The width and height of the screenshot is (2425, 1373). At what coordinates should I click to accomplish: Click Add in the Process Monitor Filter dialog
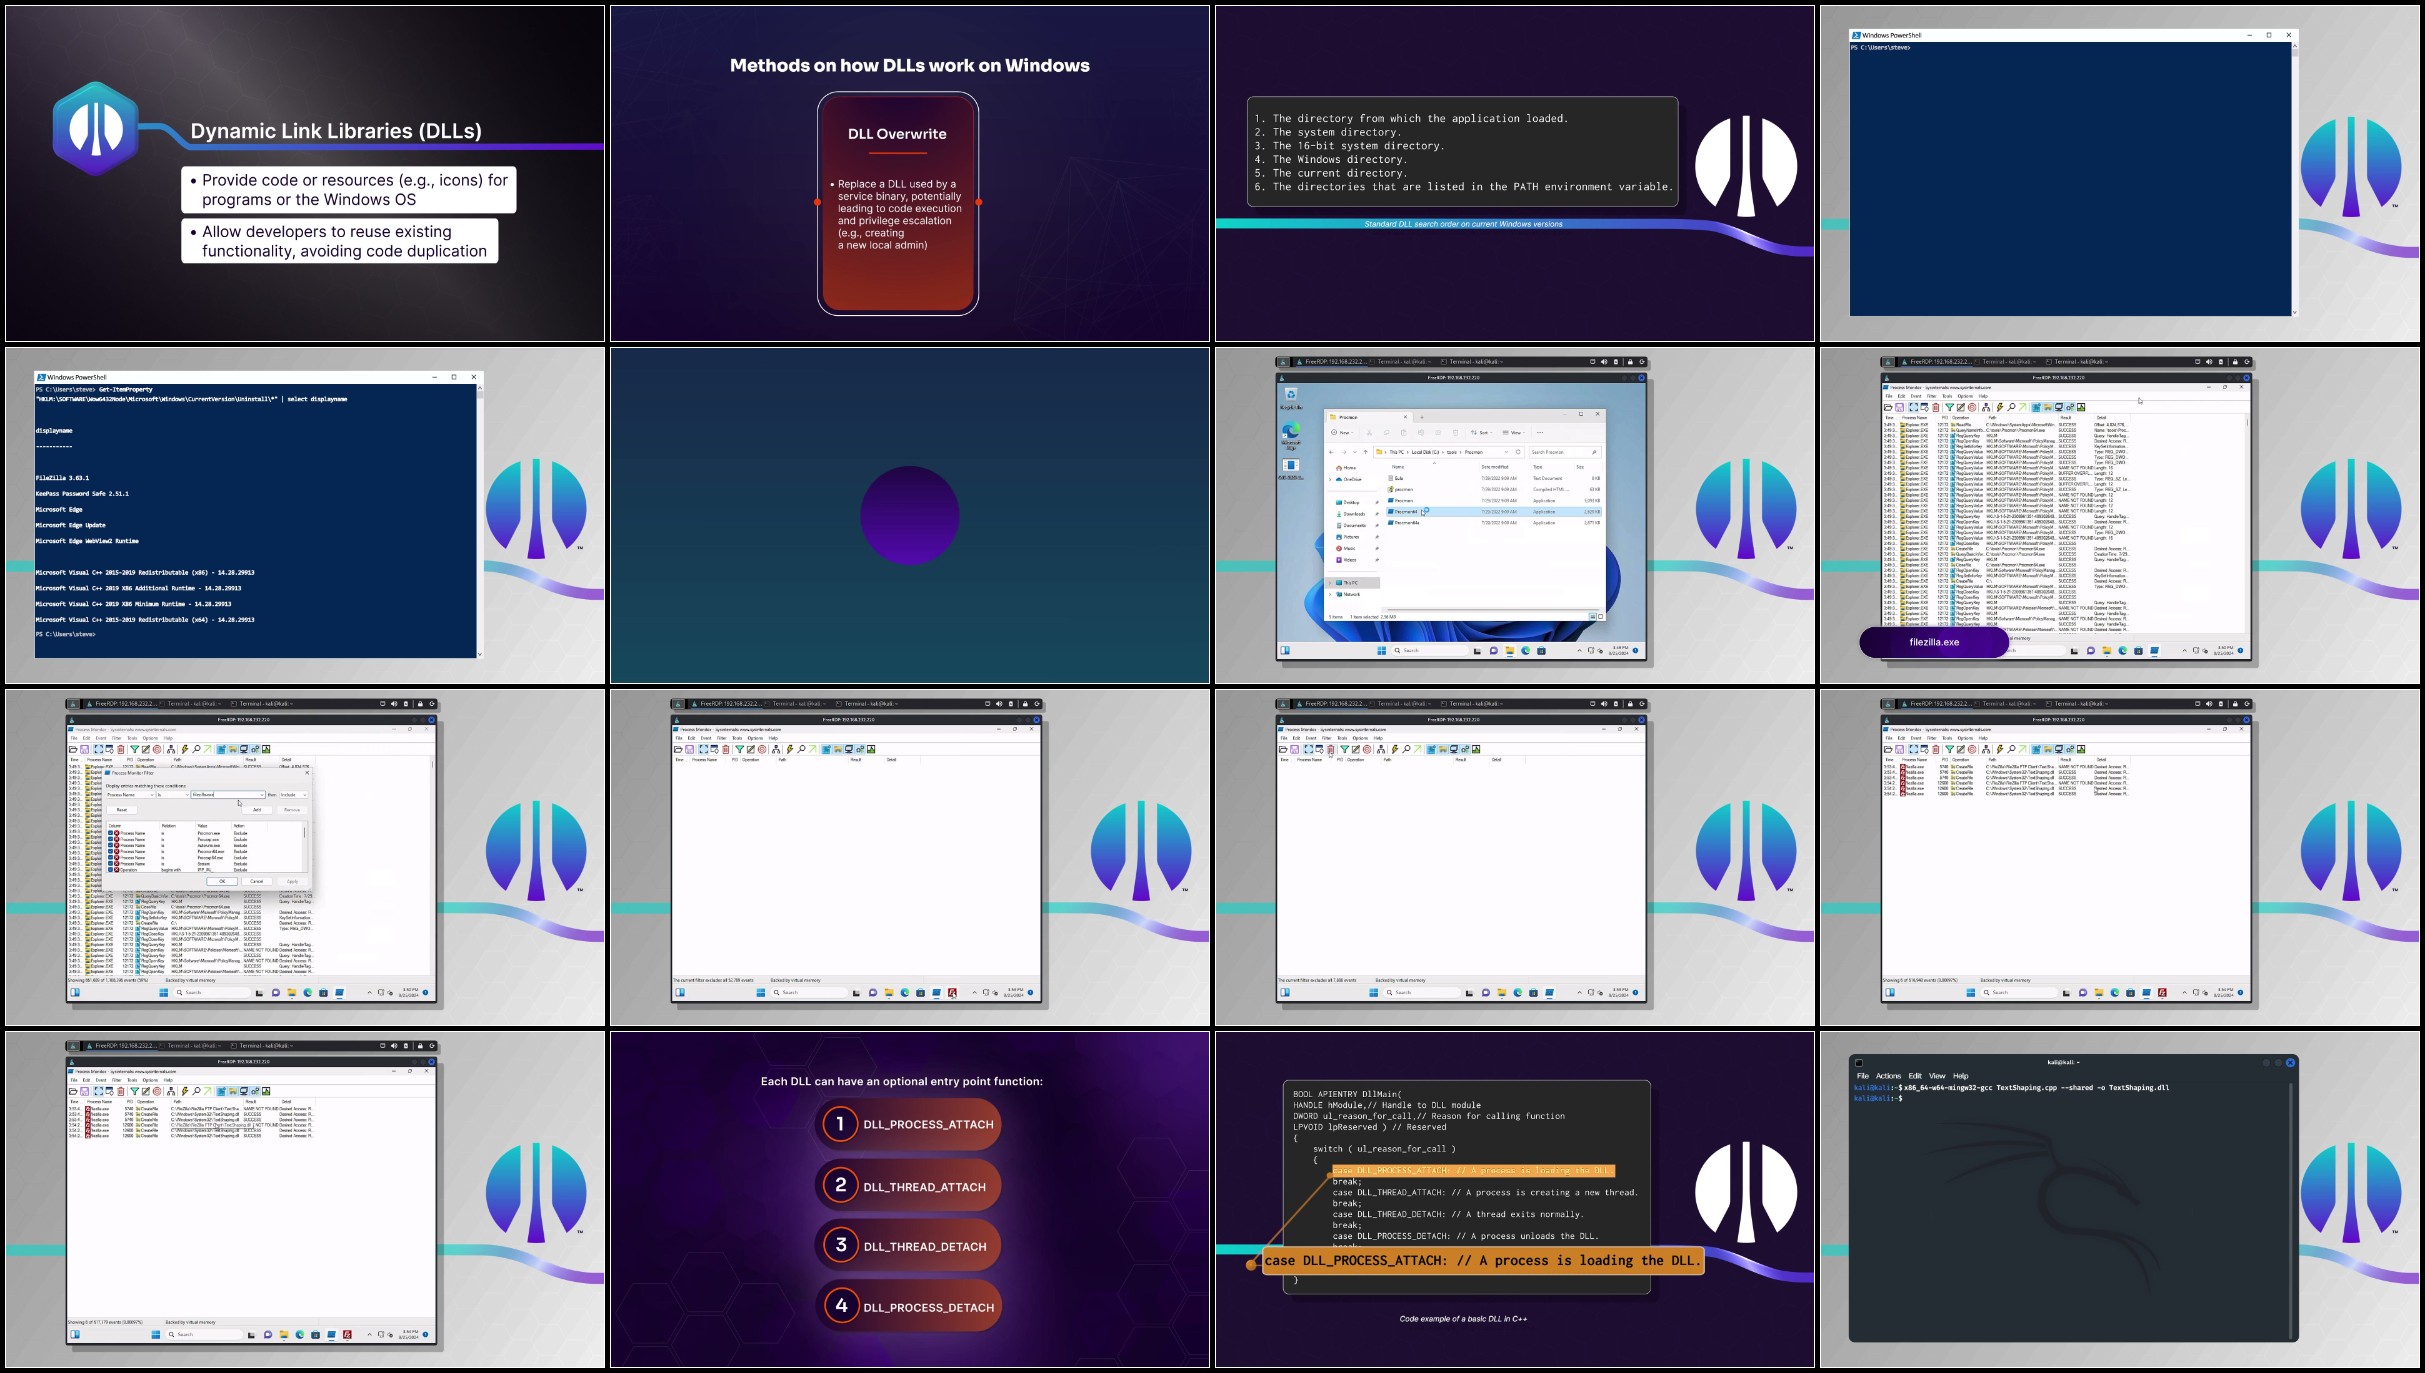pos(257,810)
